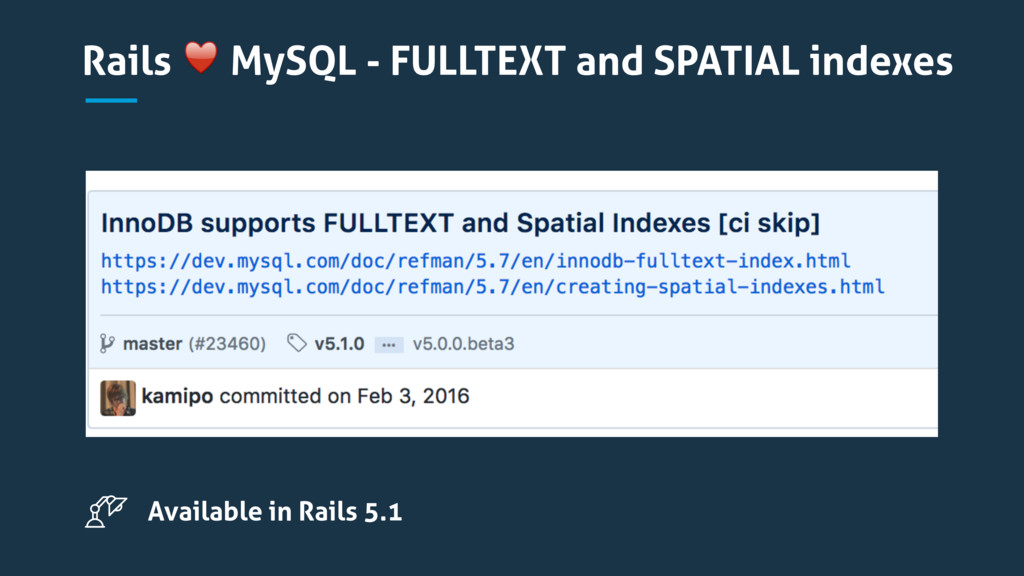Click the Available in Rails 5.1 text
The width and height of the screenshot is (1024, 576).
275,512
